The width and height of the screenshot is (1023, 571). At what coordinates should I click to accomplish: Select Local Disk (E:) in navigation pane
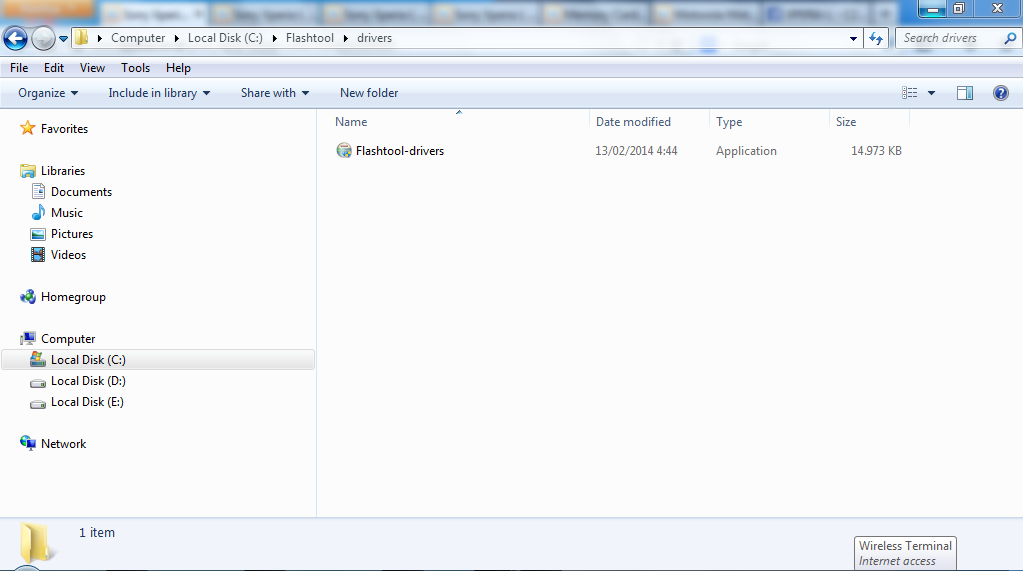pos(87,401)
